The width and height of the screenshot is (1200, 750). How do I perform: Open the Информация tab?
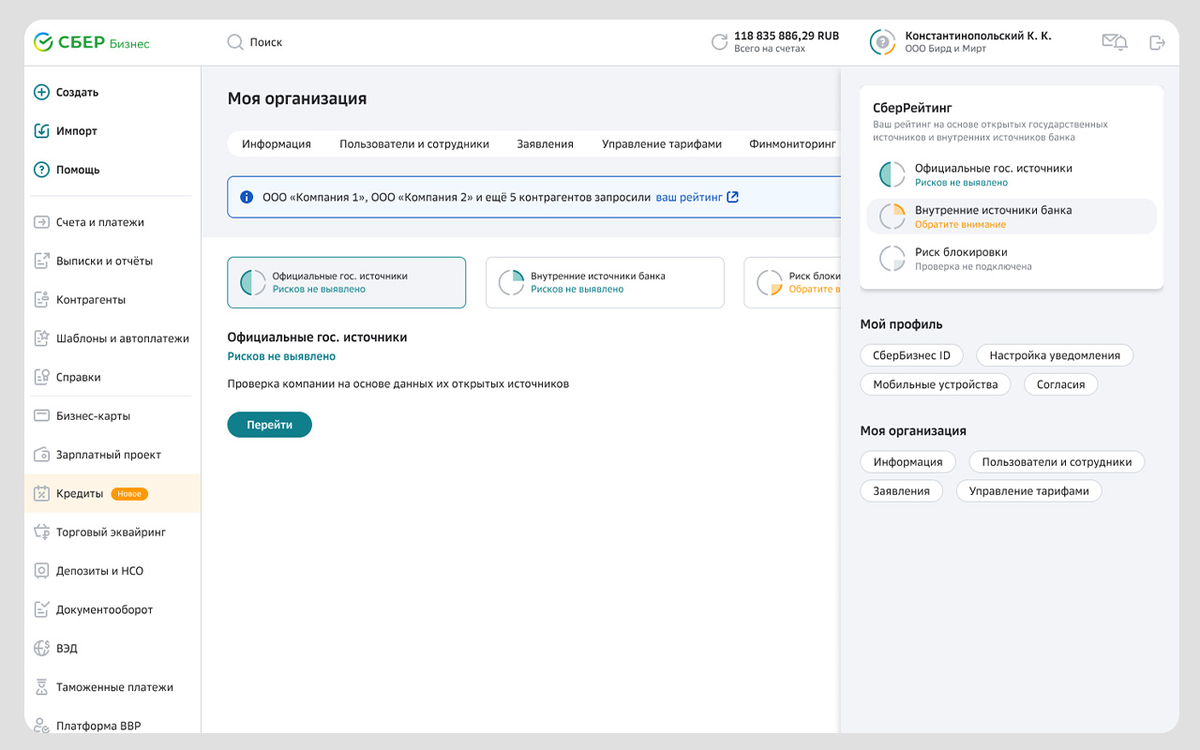276,144
